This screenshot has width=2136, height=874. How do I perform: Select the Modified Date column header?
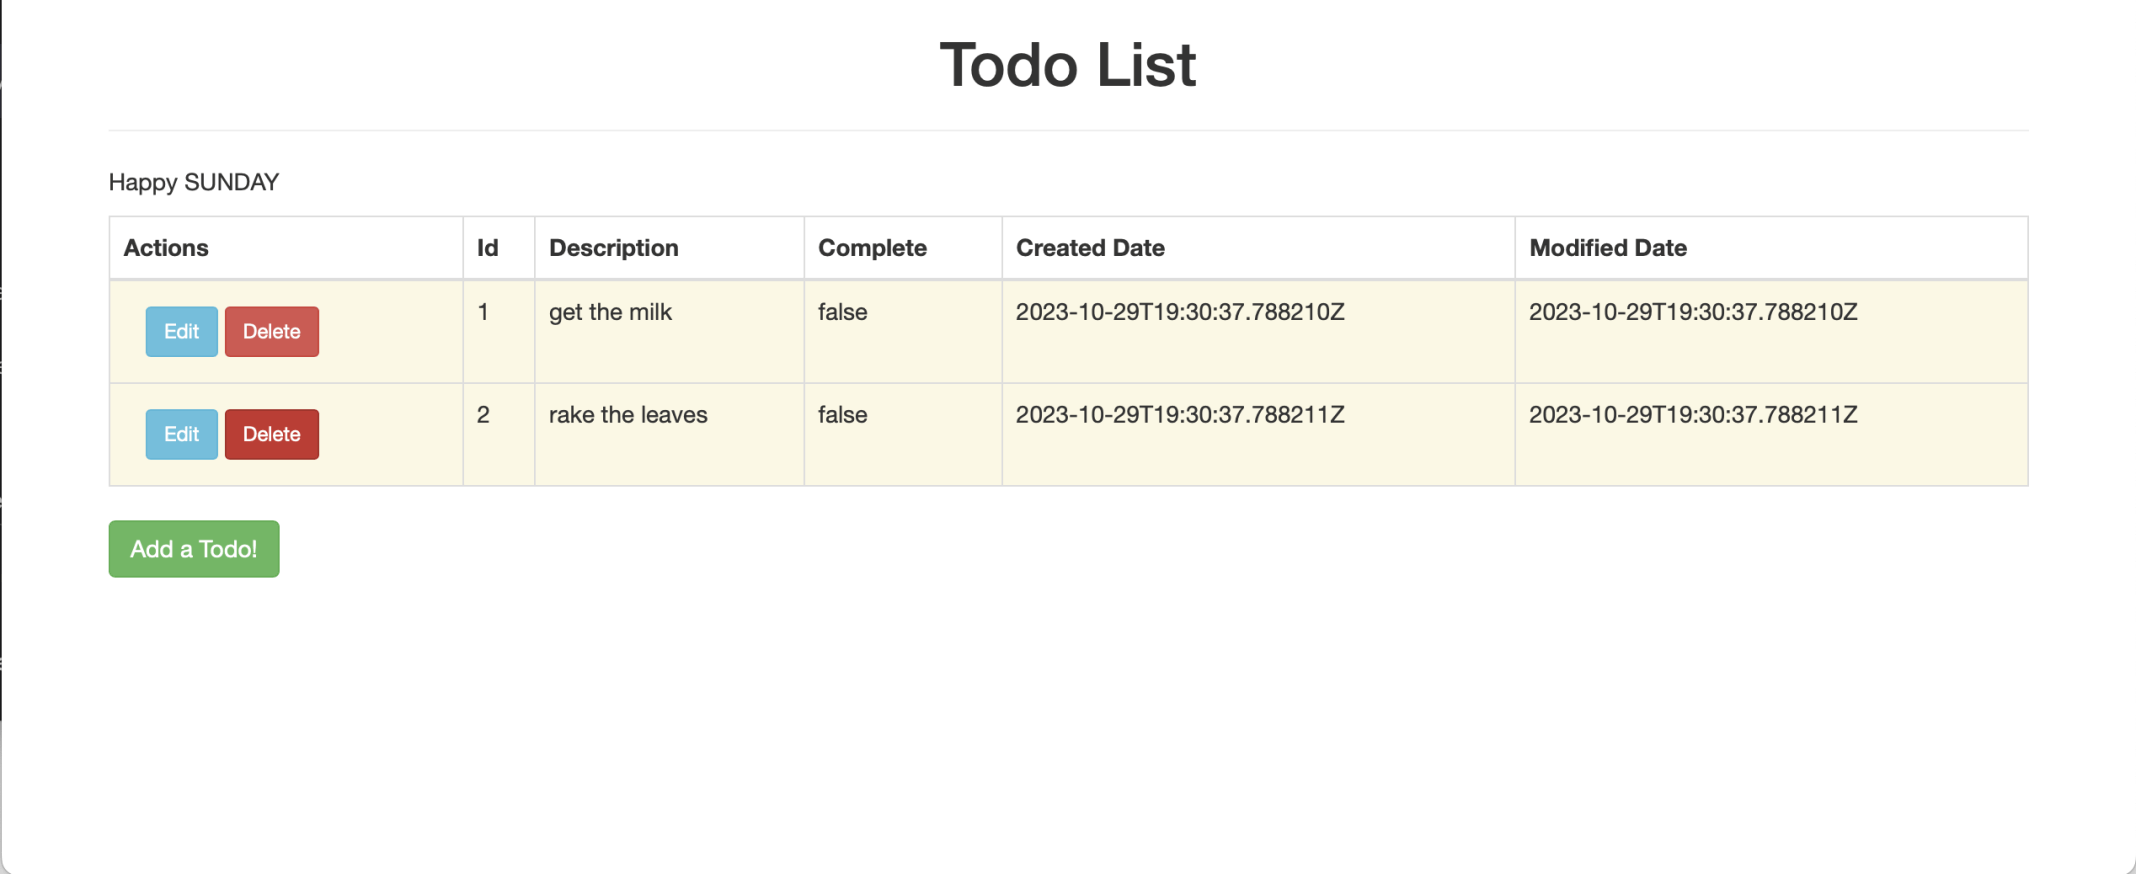pyautogui.click(x=1607, y=248)
